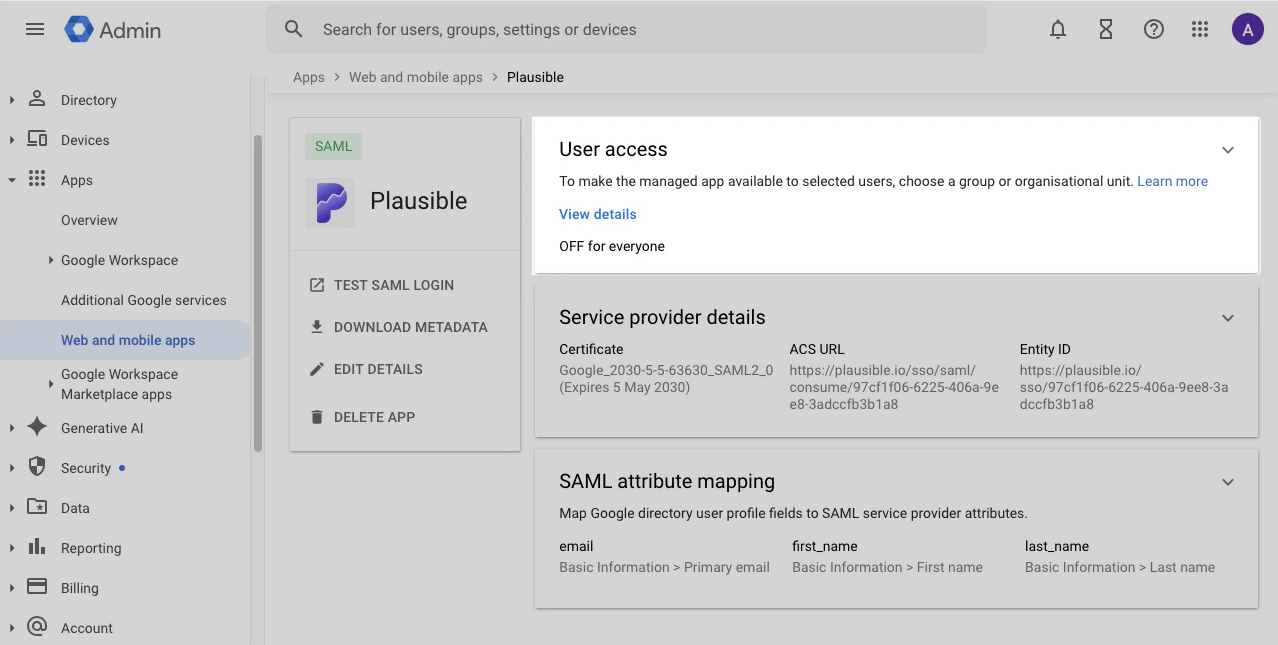
Task: Click the edit details pencil icon
Action: coord(317,369)
